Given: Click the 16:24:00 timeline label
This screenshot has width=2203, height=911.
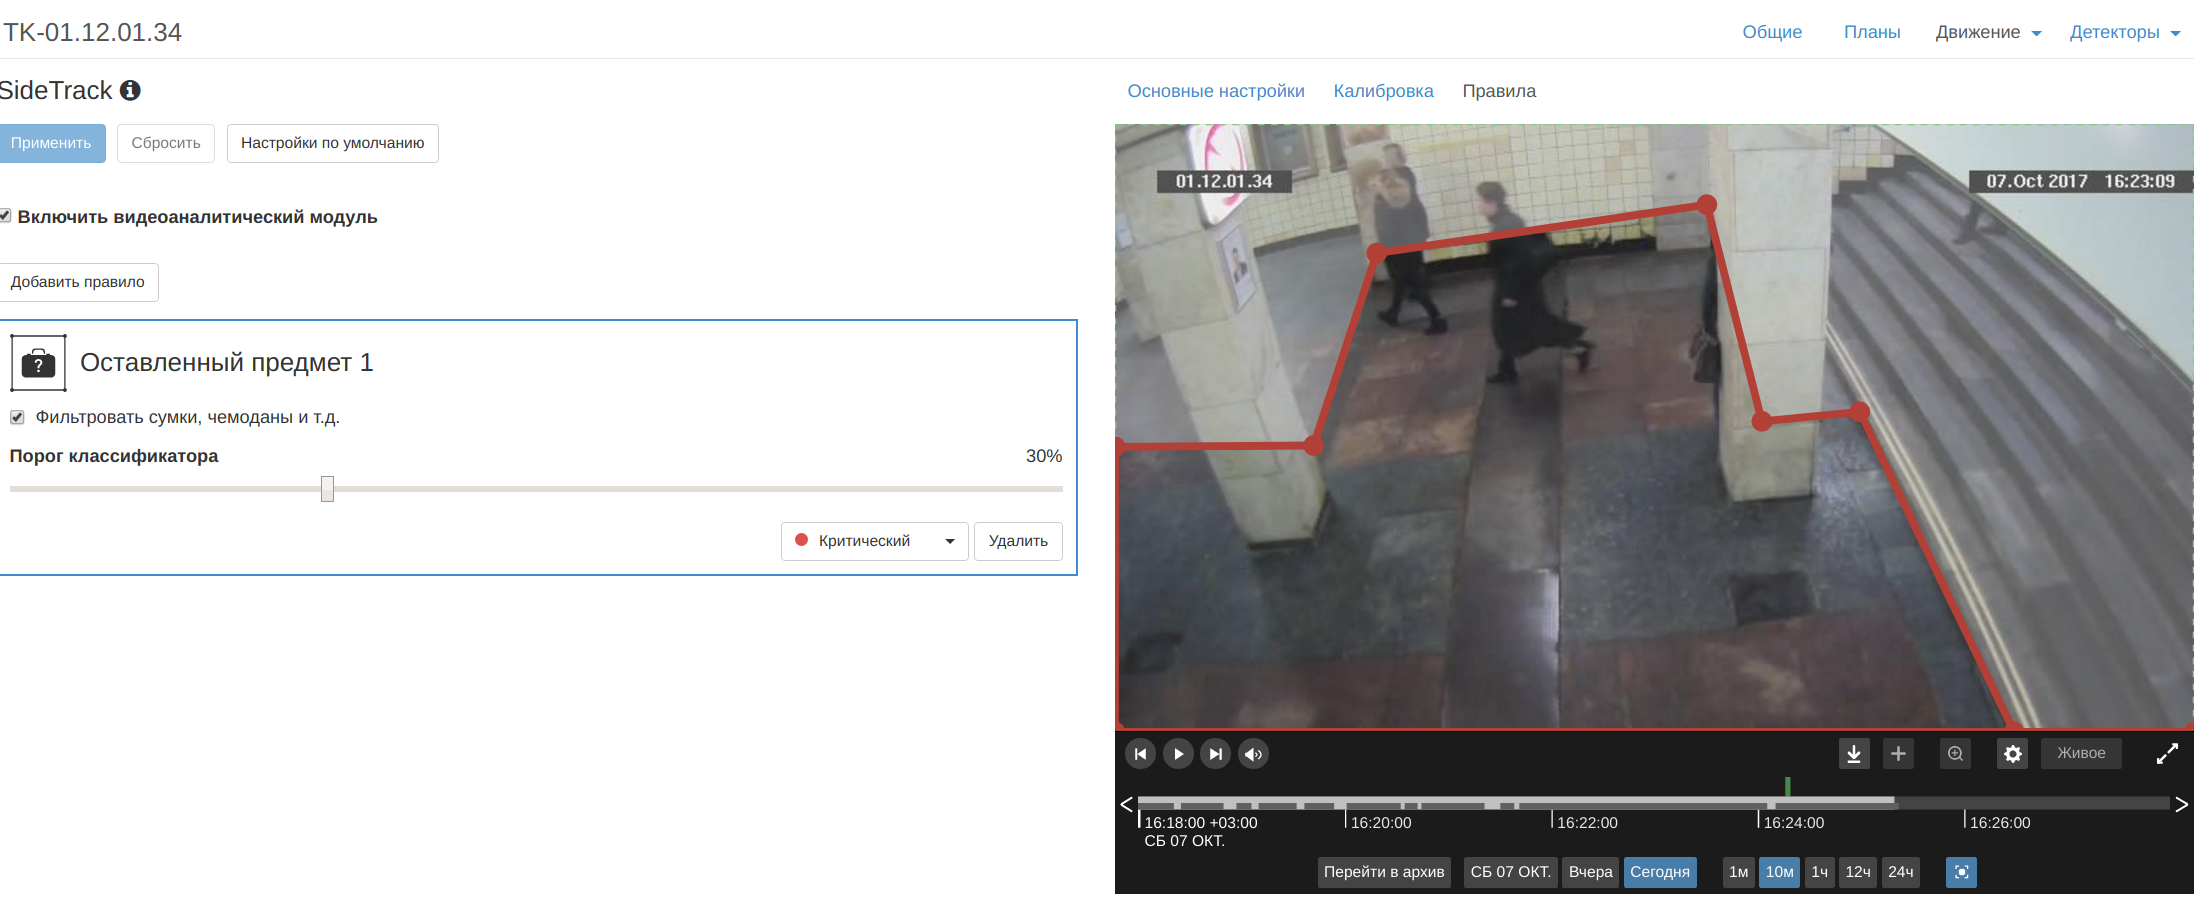Looking at the screenshot, I should click(x=1793, y=823).
